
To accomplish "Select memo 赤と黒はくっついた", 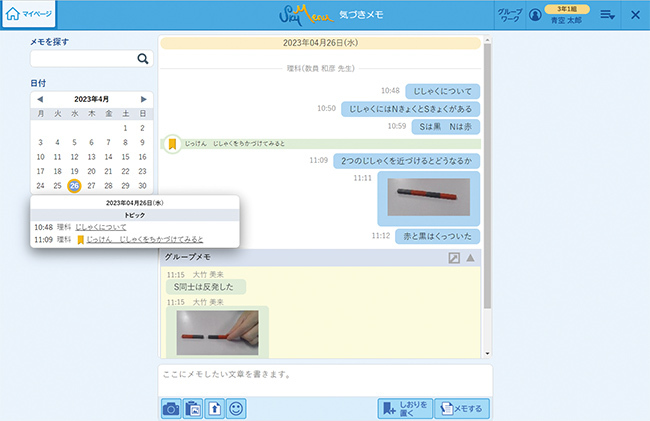I will (437, 236).
